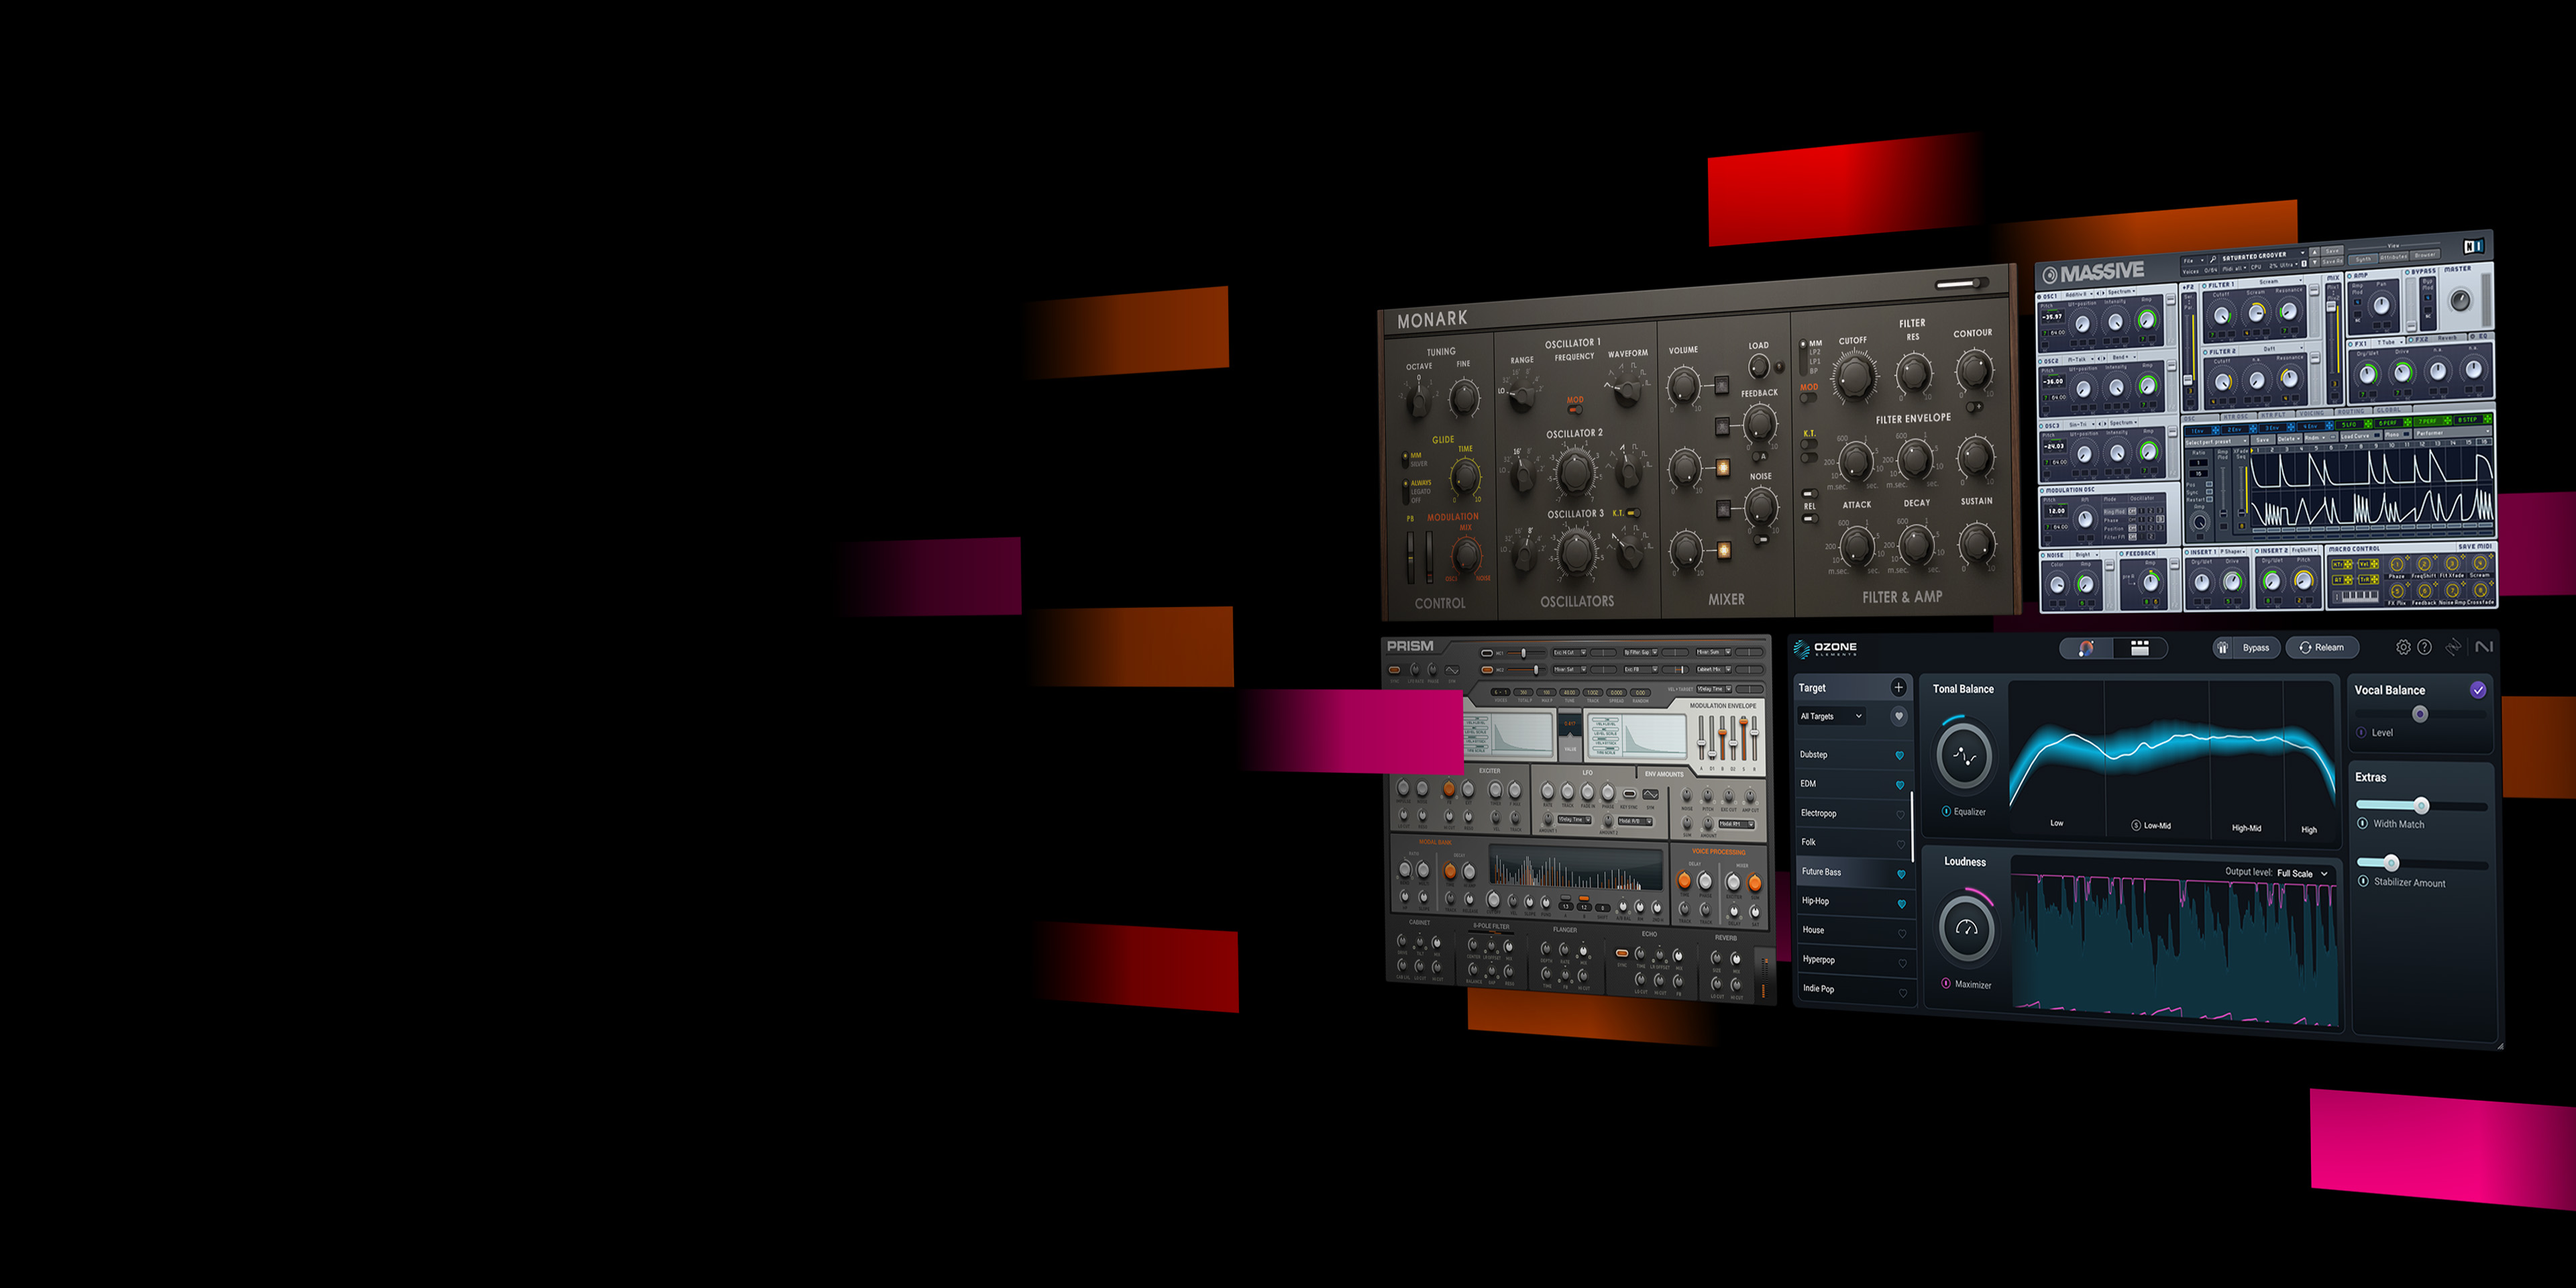Toggle Width Match power button
This screenshot has width=2576, height=1288.
[2363, 823]
